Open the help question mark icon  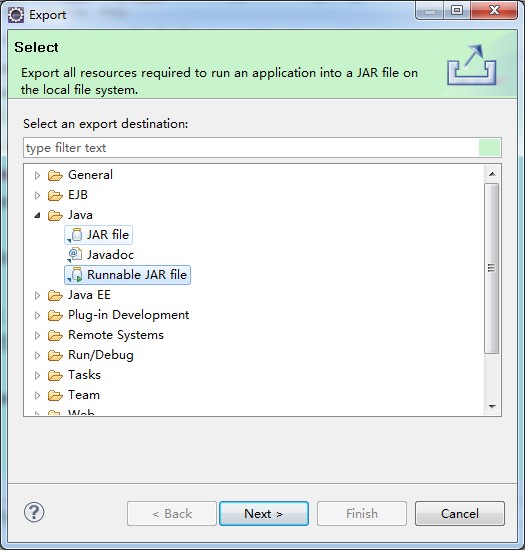pos(34,512)
